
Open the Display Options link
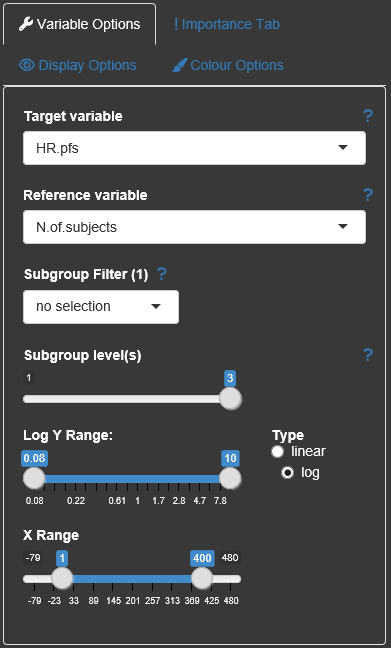[78, 65]
